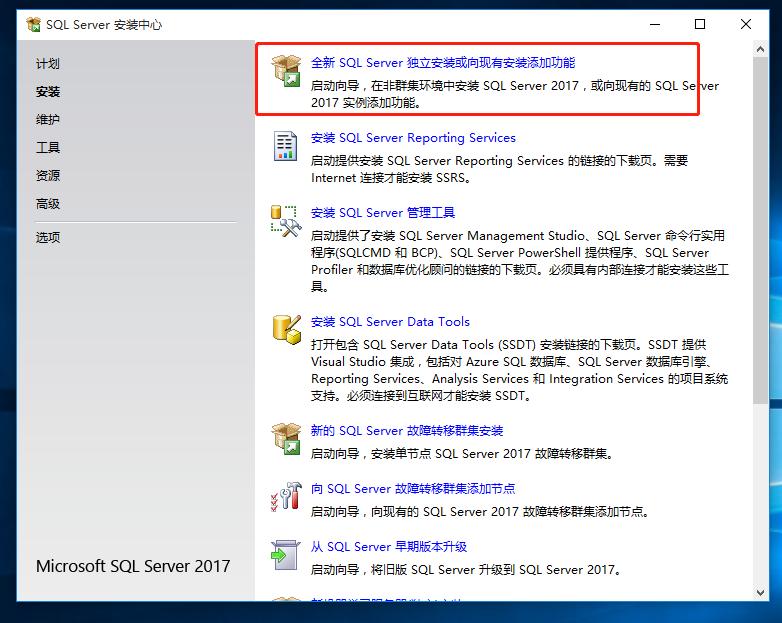This screenshot has height=623, width=782.
Task: Click the failover cluster installation box icon
Action: [x=286, y=439]
